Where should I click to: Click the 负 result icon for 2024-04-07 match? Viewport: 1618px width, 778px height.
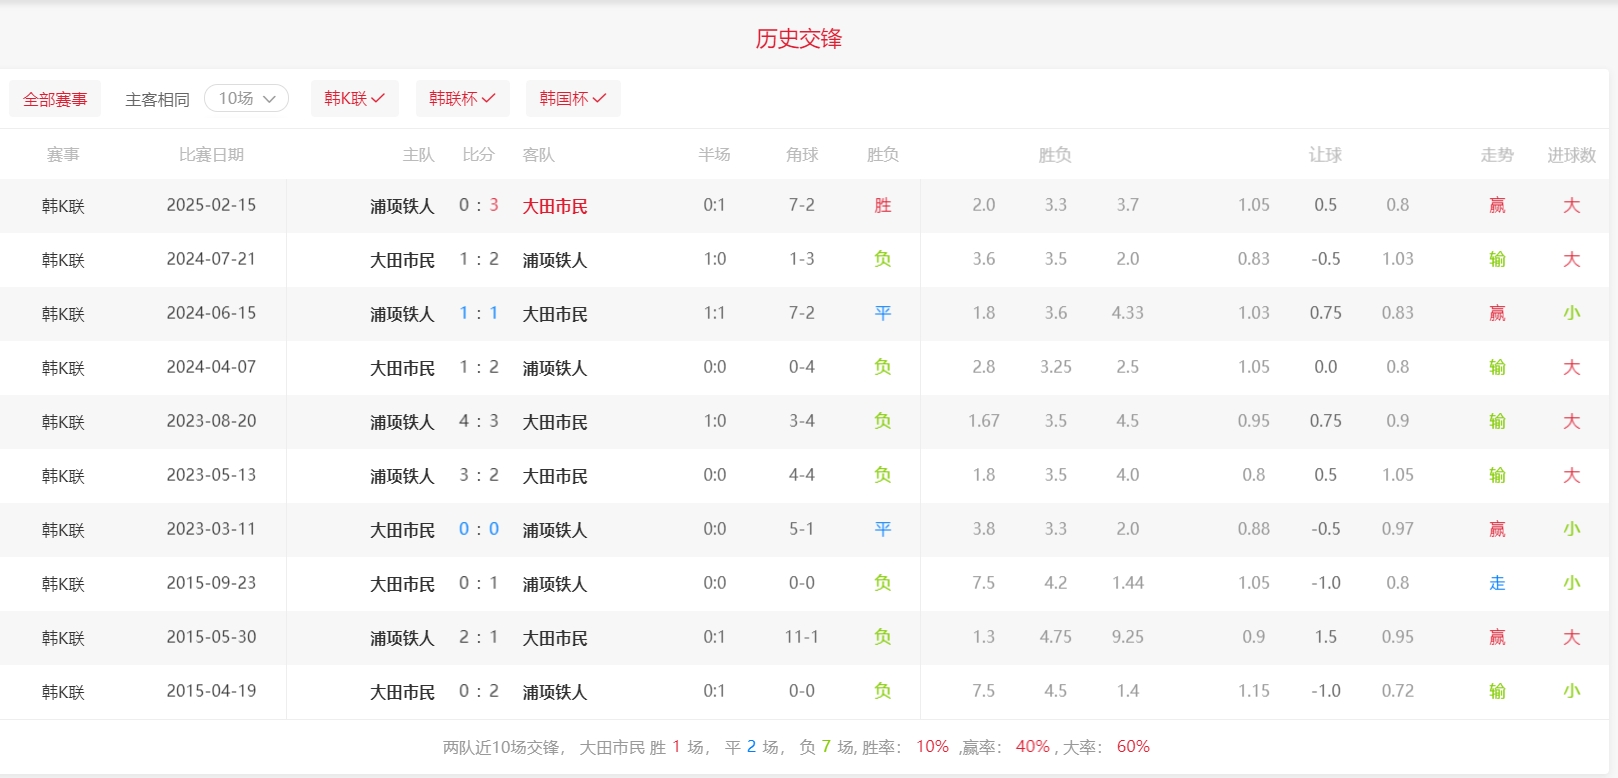[x=882, y=367]
